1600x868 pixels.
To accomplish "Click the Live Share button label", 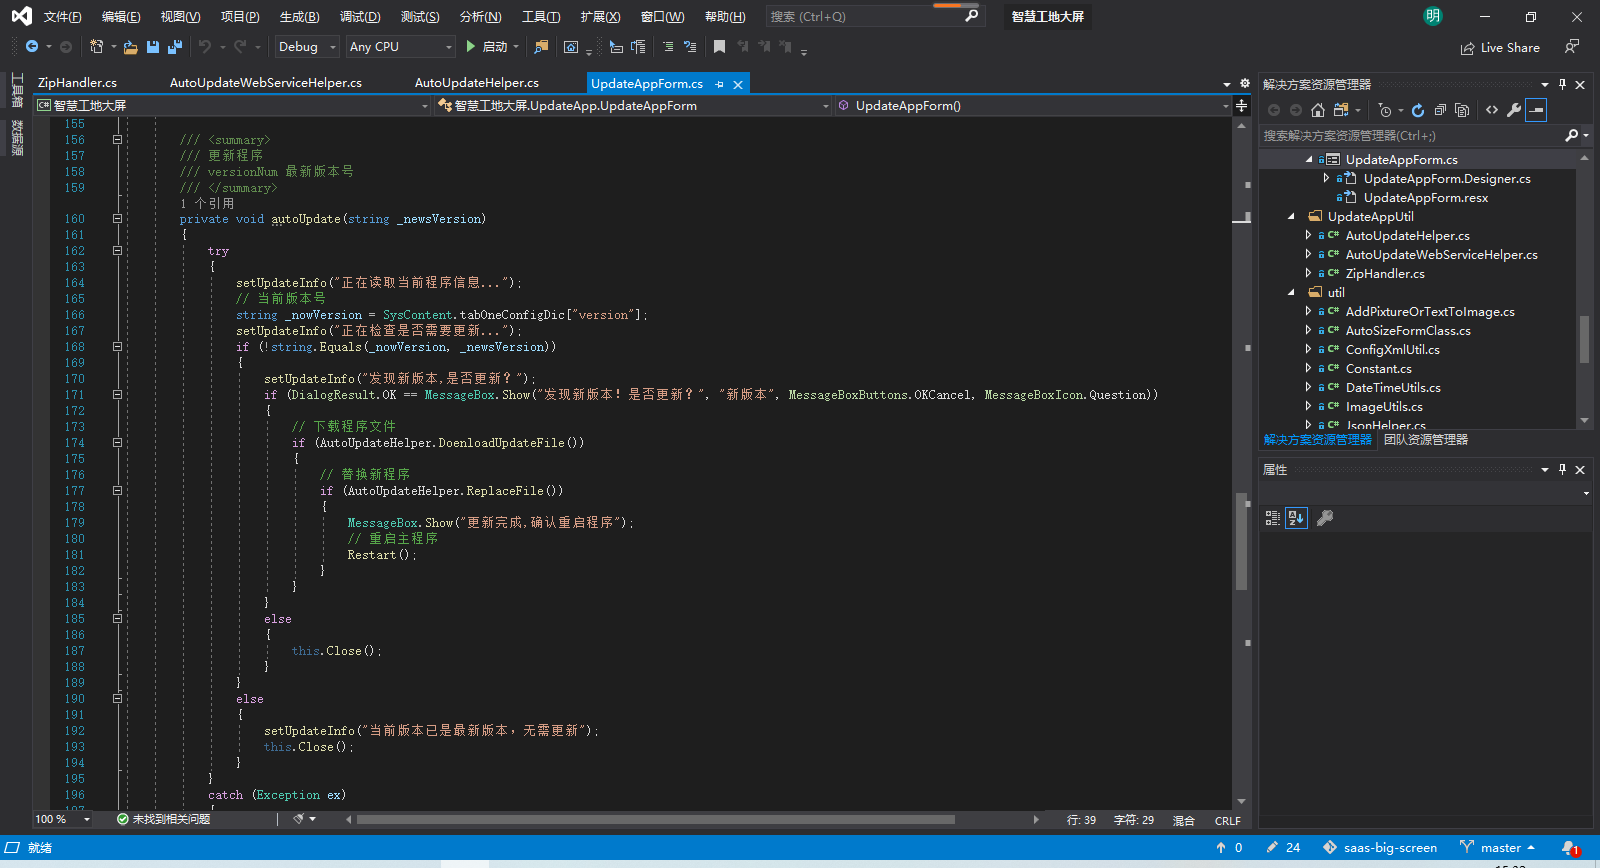I will coord(1510,48).
